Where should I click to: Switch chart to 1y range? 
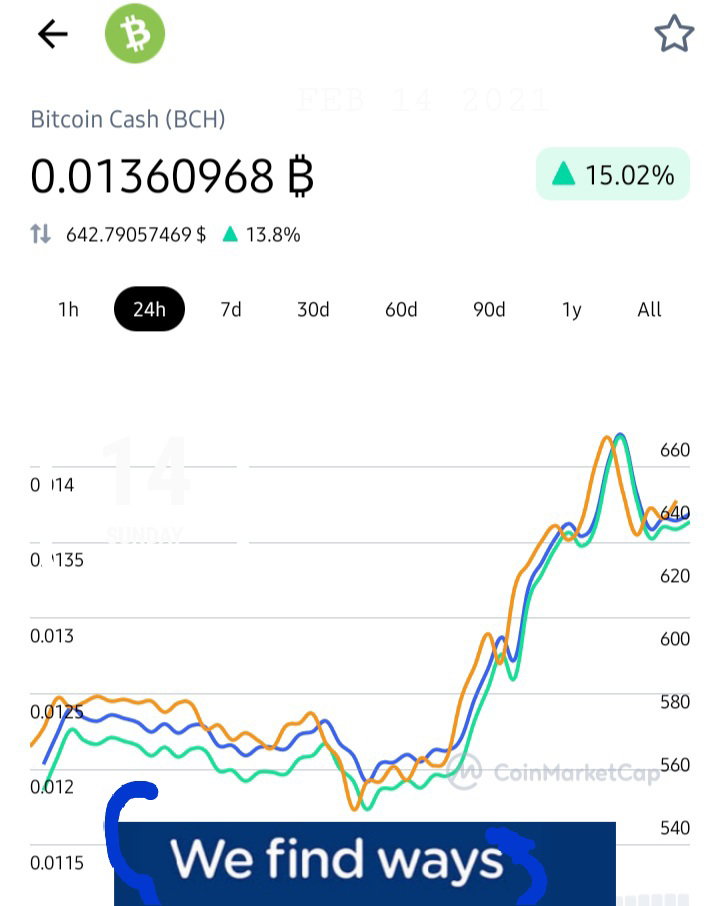[x=571, y=310]
